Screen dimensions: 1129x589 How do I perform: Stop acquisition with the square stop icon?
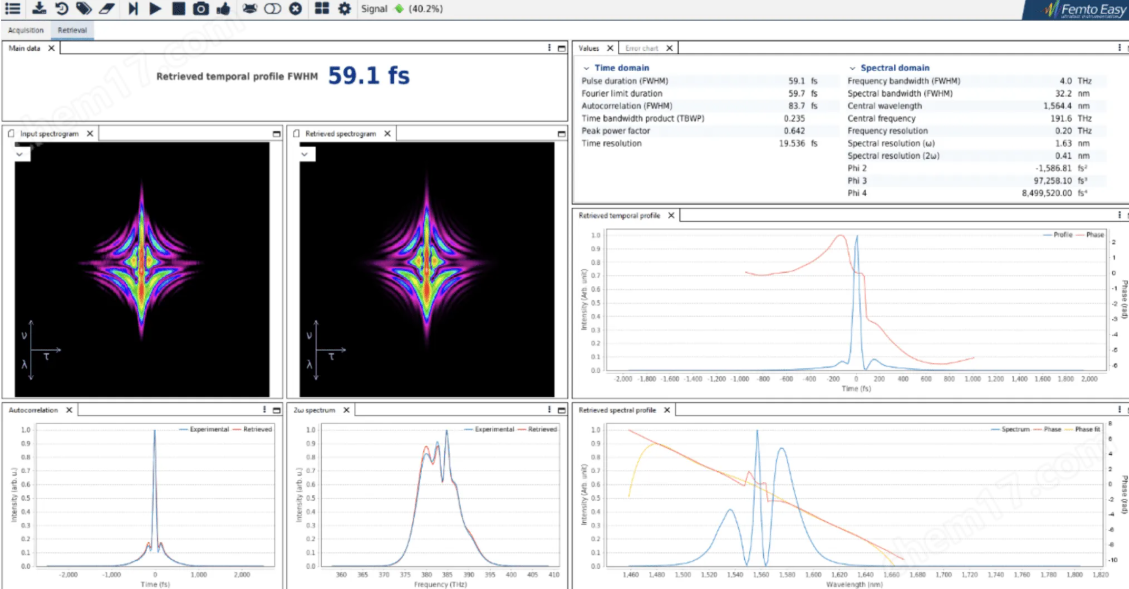pos(178,9)
